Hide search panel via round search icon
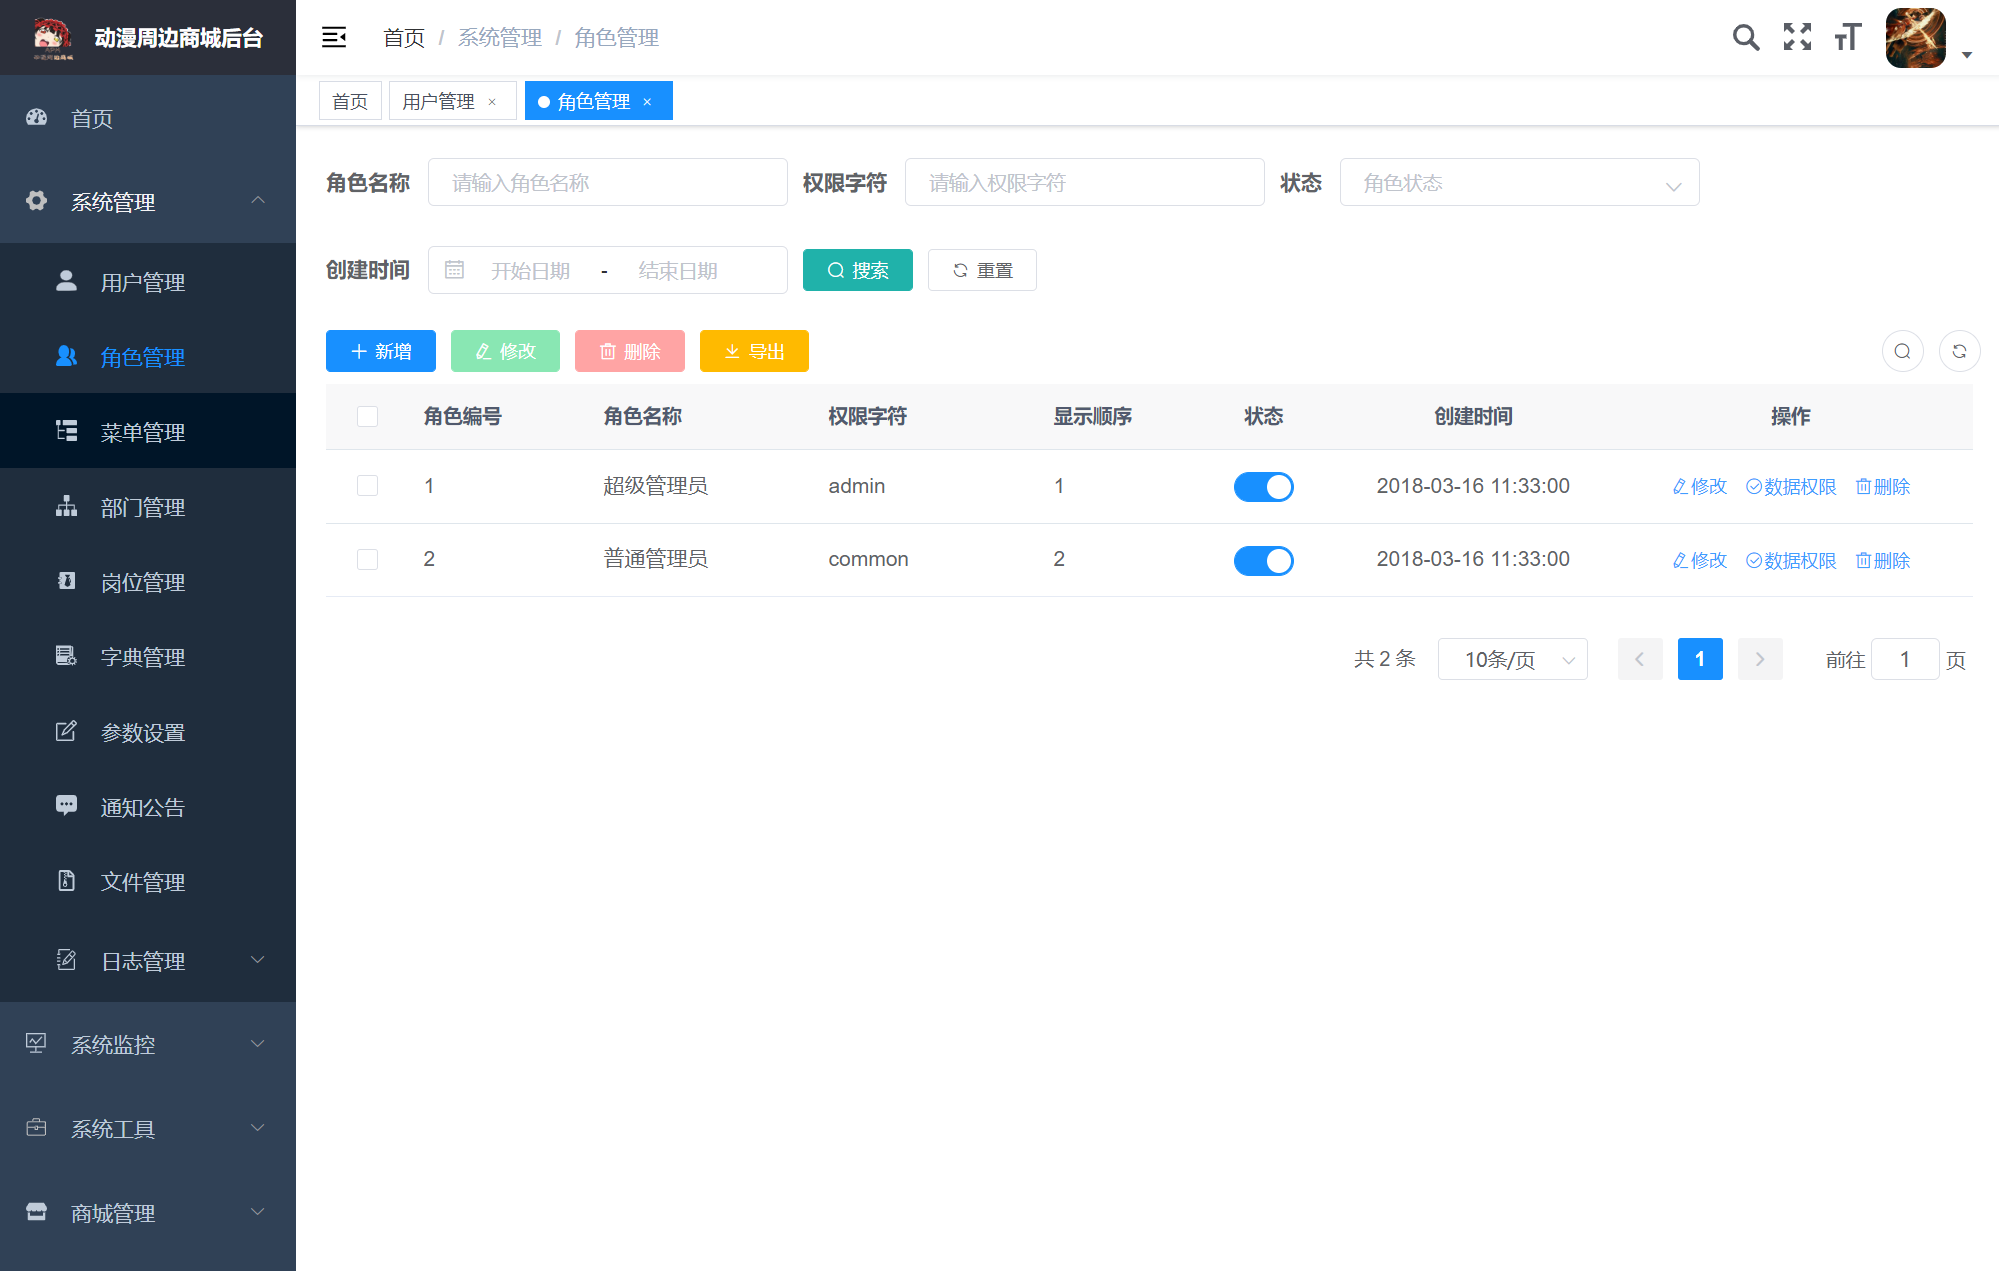Screen dimensions: 1999x1271 coord(1902,351)
